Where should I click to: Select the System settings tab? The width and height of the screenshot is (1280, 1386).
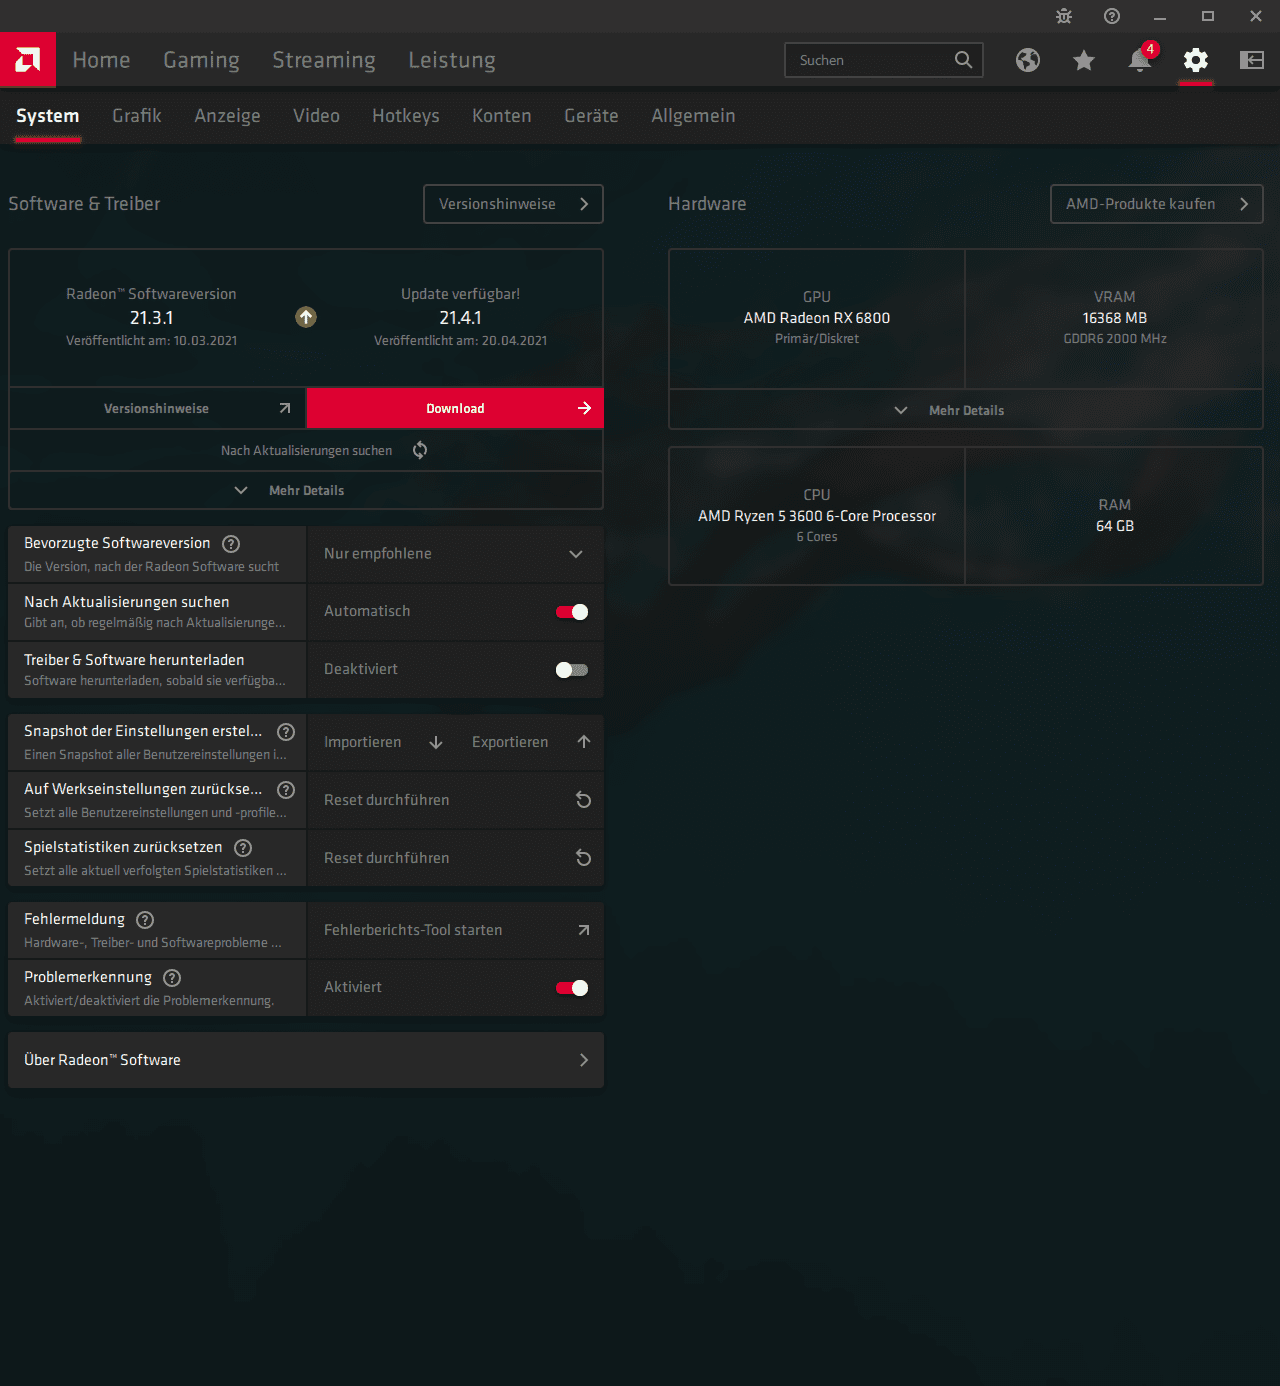[x=47, y=116]
